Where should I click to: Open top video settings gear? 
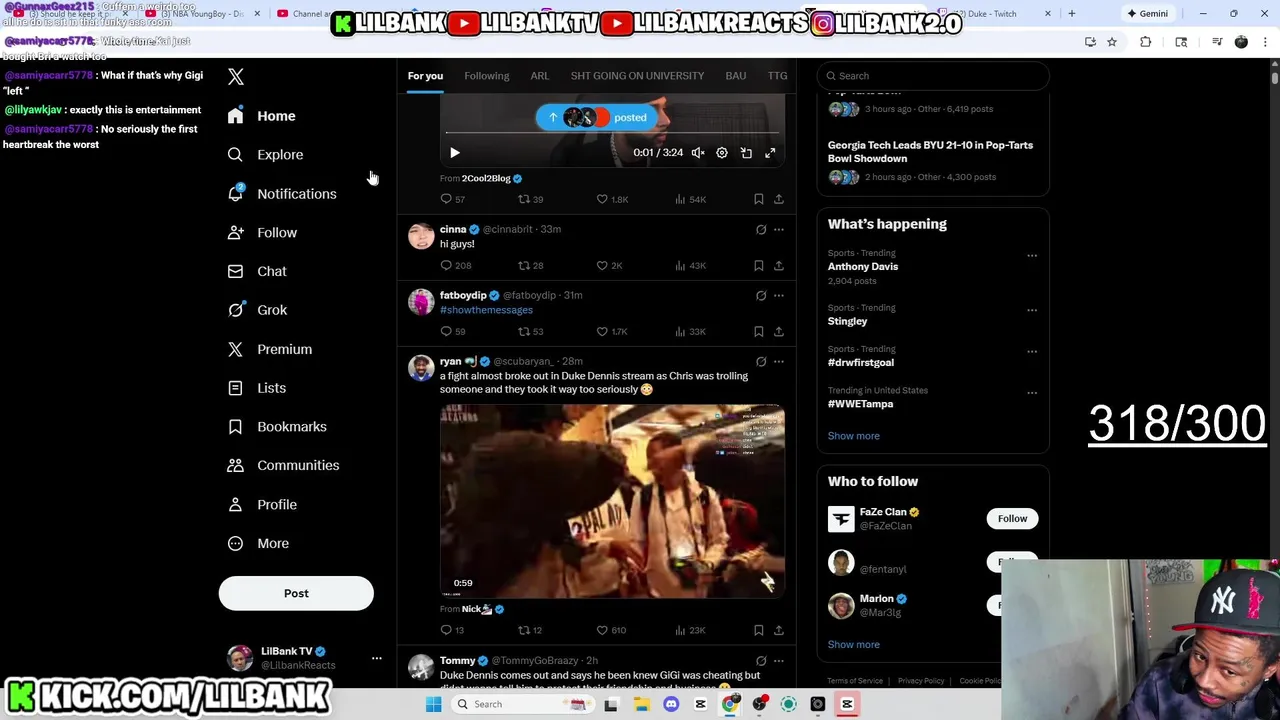point(722,153)
